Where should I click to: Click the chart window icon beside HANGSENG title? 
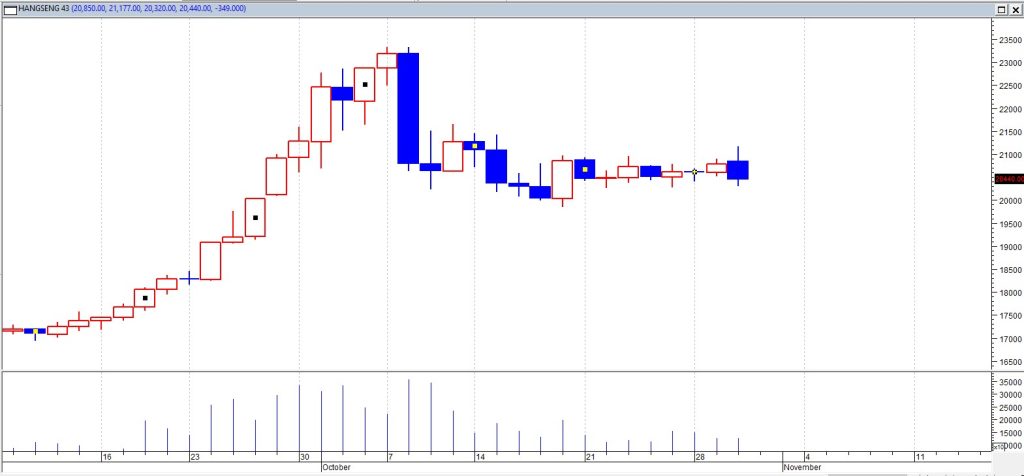[9, 8]
